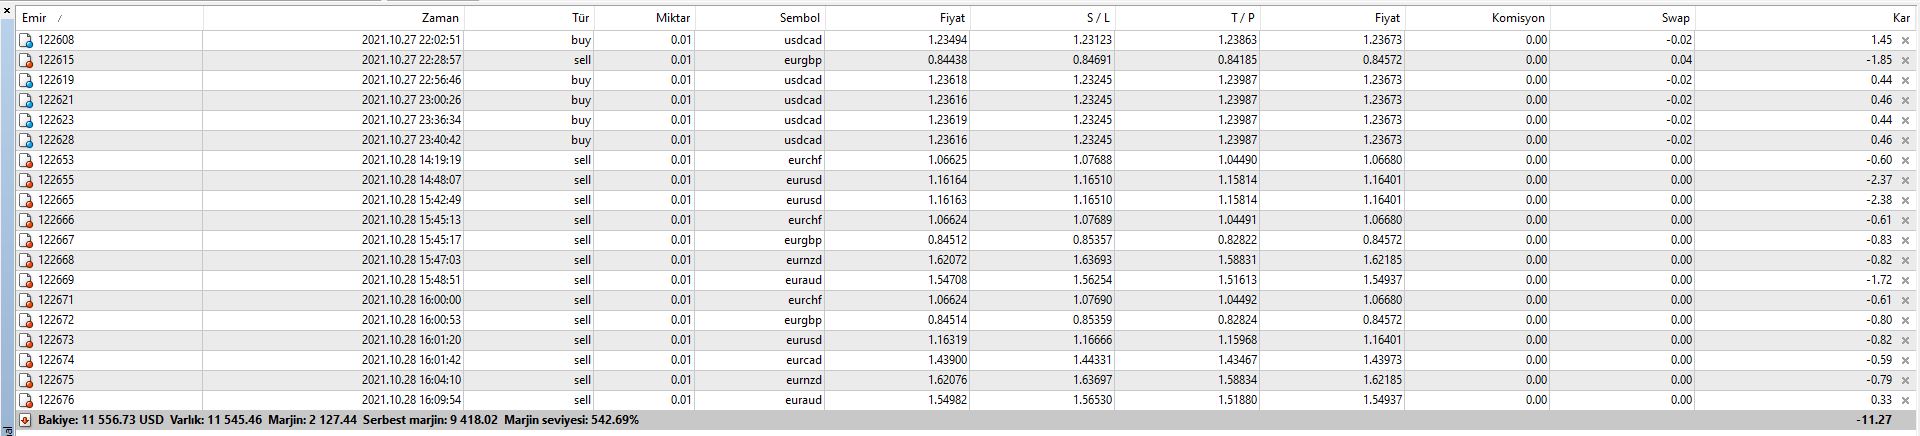Close the usdcad position 122608 with its X
Screen dimensions: 1920x436
pos(1905,41)
